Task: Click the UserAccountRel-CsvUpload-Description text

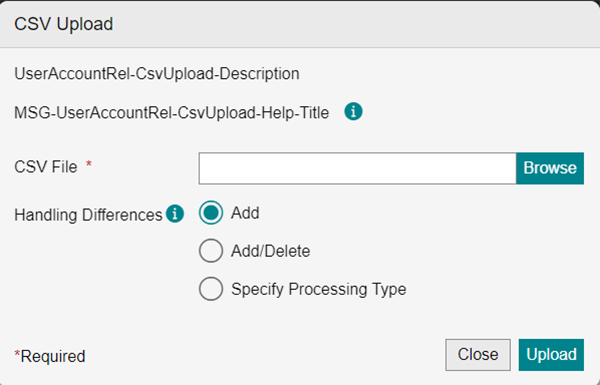Action: tap(157, 74)
